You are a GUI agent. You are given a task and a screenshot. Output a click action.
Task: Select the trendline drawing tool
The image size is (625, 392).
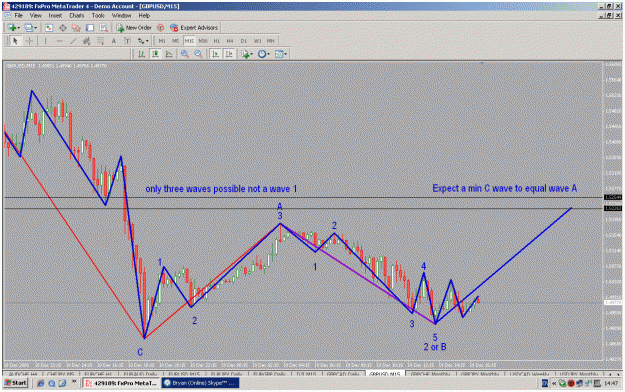tap(73, 41)
